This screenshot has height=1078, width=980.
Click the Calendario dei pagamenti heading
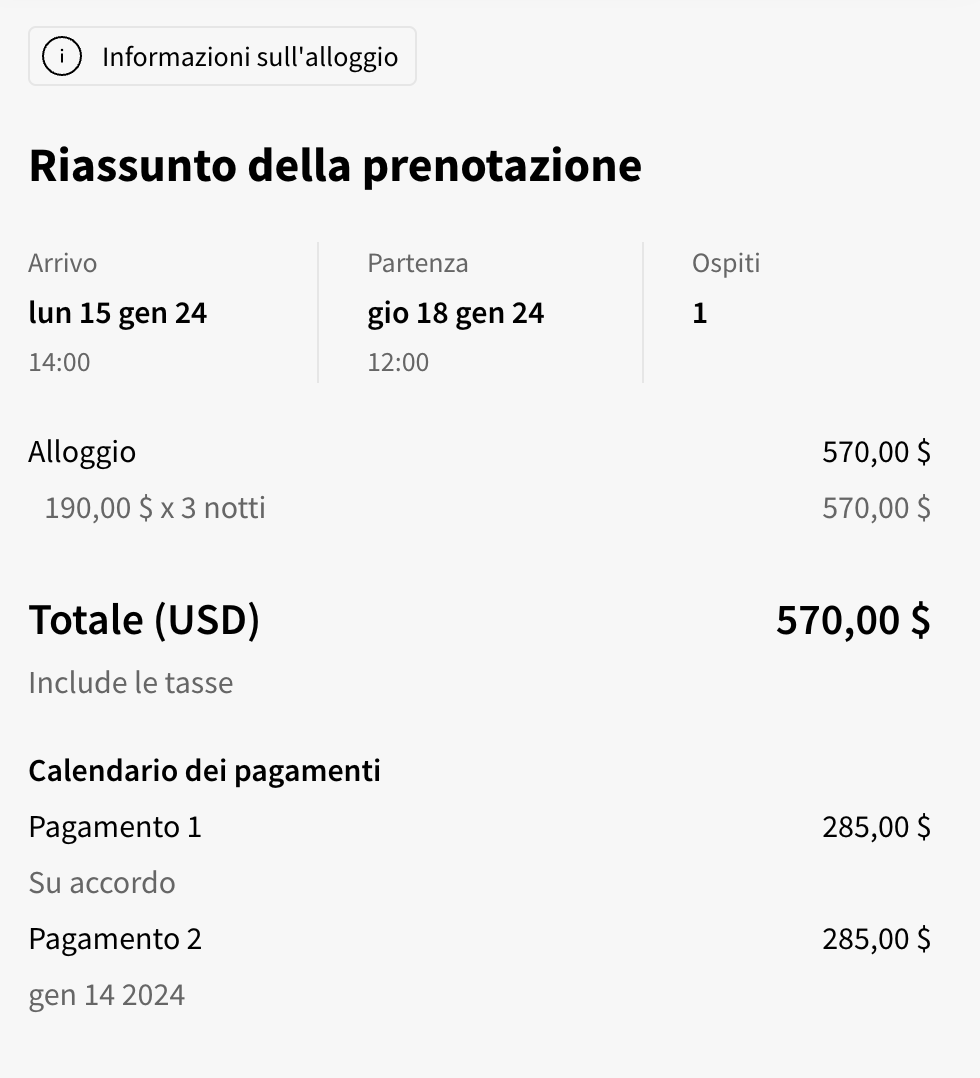(204, 771)
